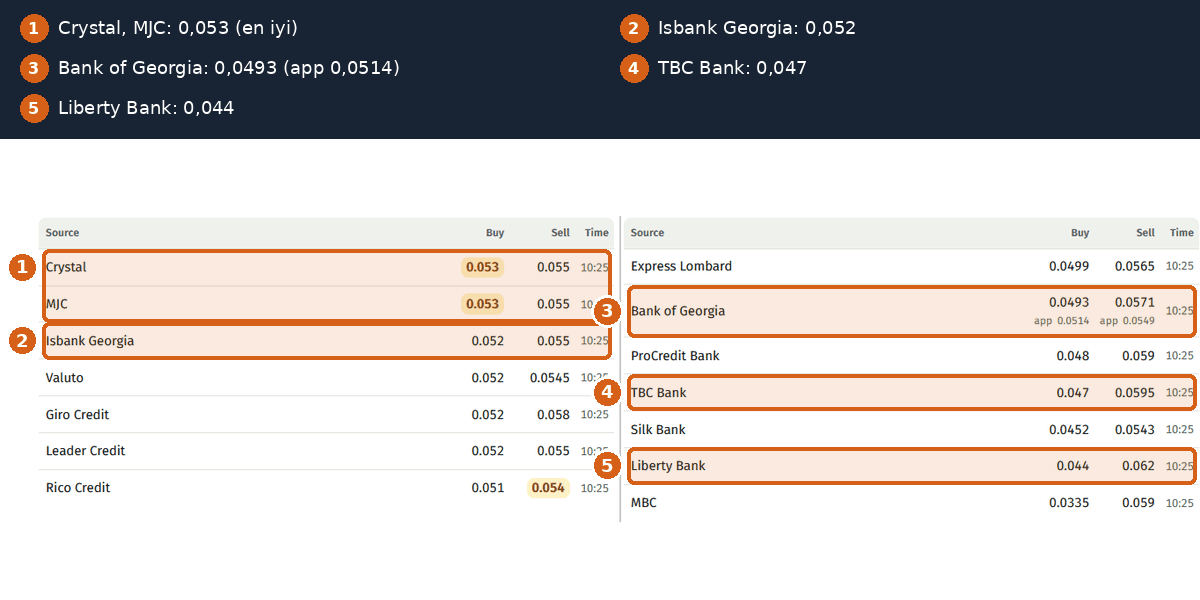This screenshot has width=1200, height=600.
Task: Click the Valuto source name
Action: point(65,378)
